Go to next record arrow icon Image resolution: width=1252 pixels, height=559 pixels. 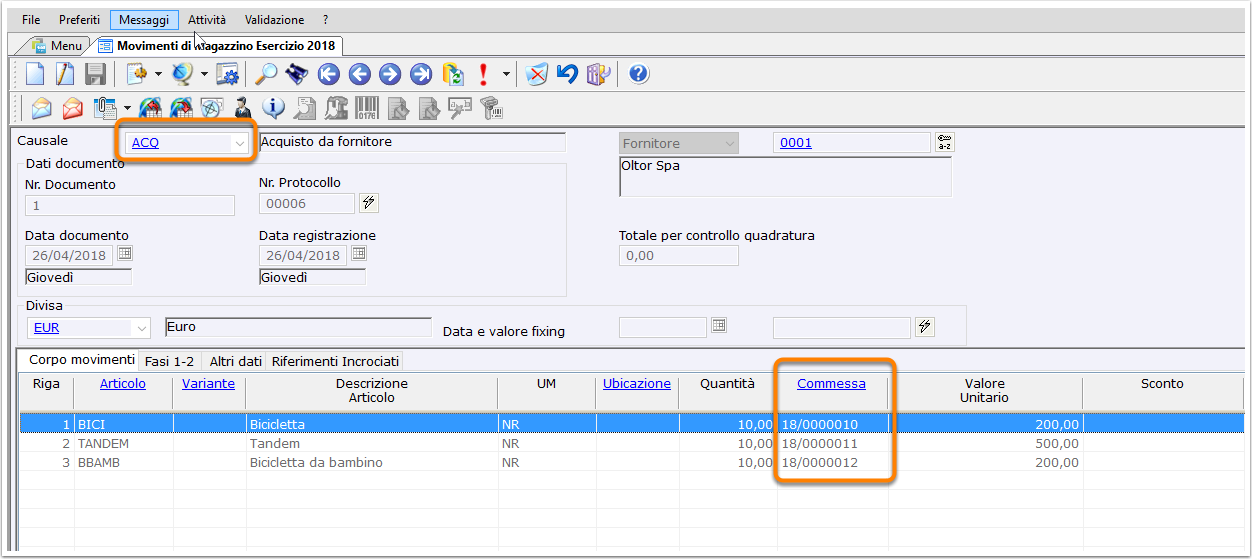click(390, 74)
